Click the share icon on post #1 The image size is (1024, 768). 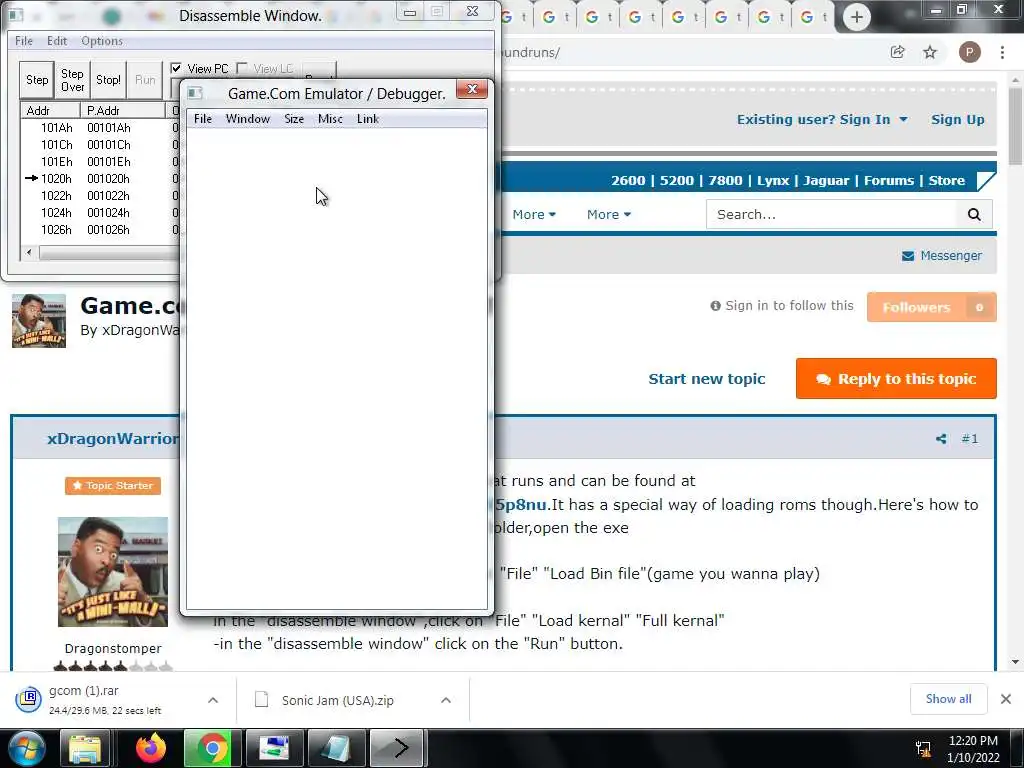tap(940, 439)
